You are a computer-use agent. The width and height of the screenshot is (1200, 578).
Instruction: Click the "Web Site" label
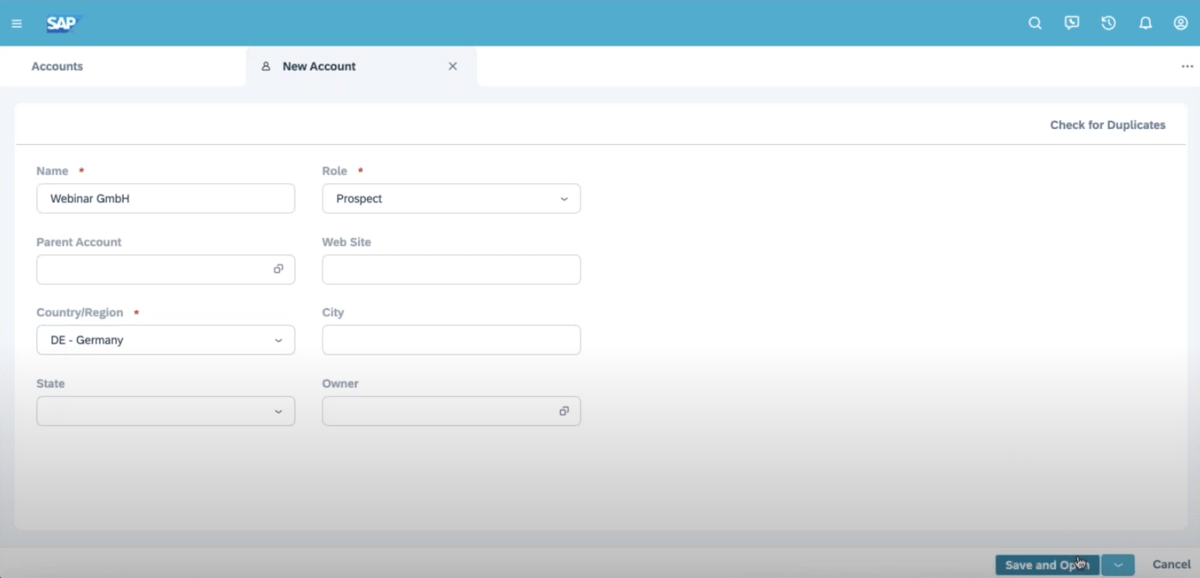[x=347, y=242]
